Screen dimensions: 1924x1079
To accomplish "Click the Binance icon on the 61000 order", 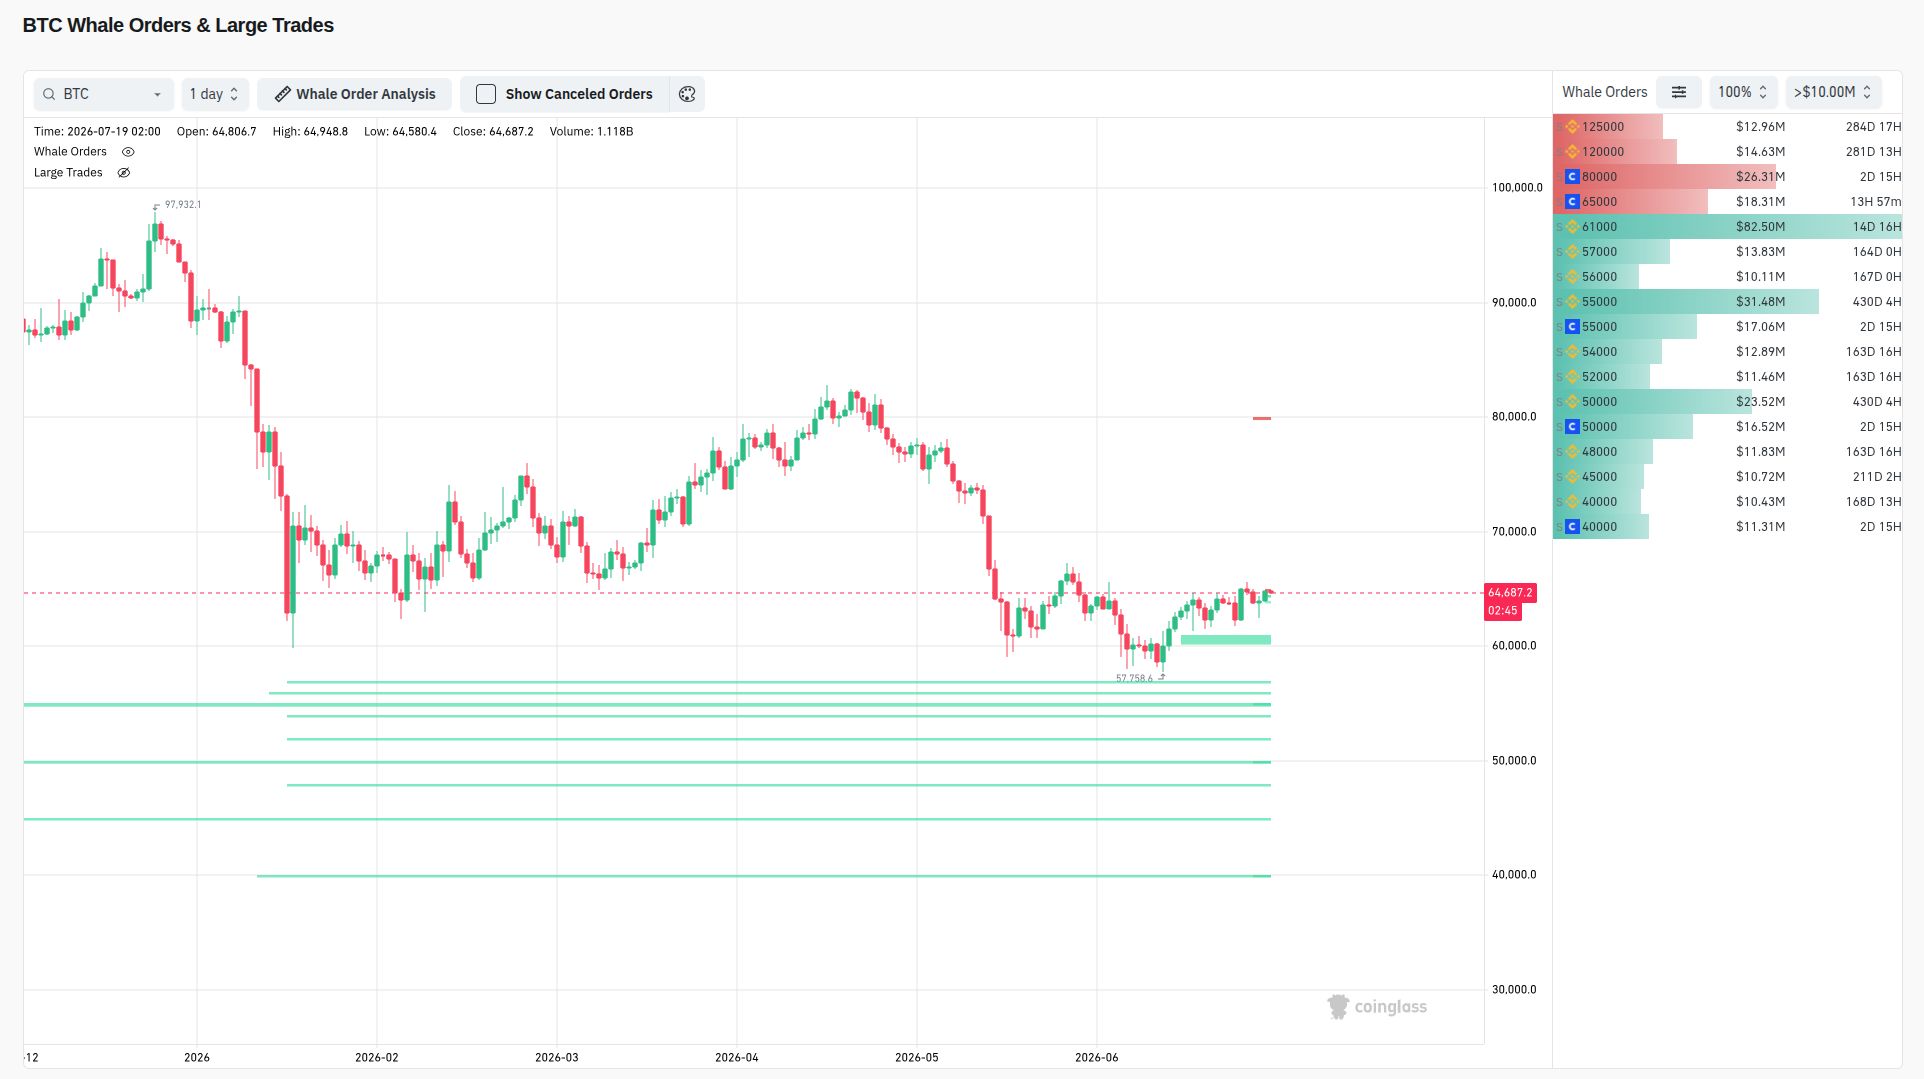I will 1572,227.
